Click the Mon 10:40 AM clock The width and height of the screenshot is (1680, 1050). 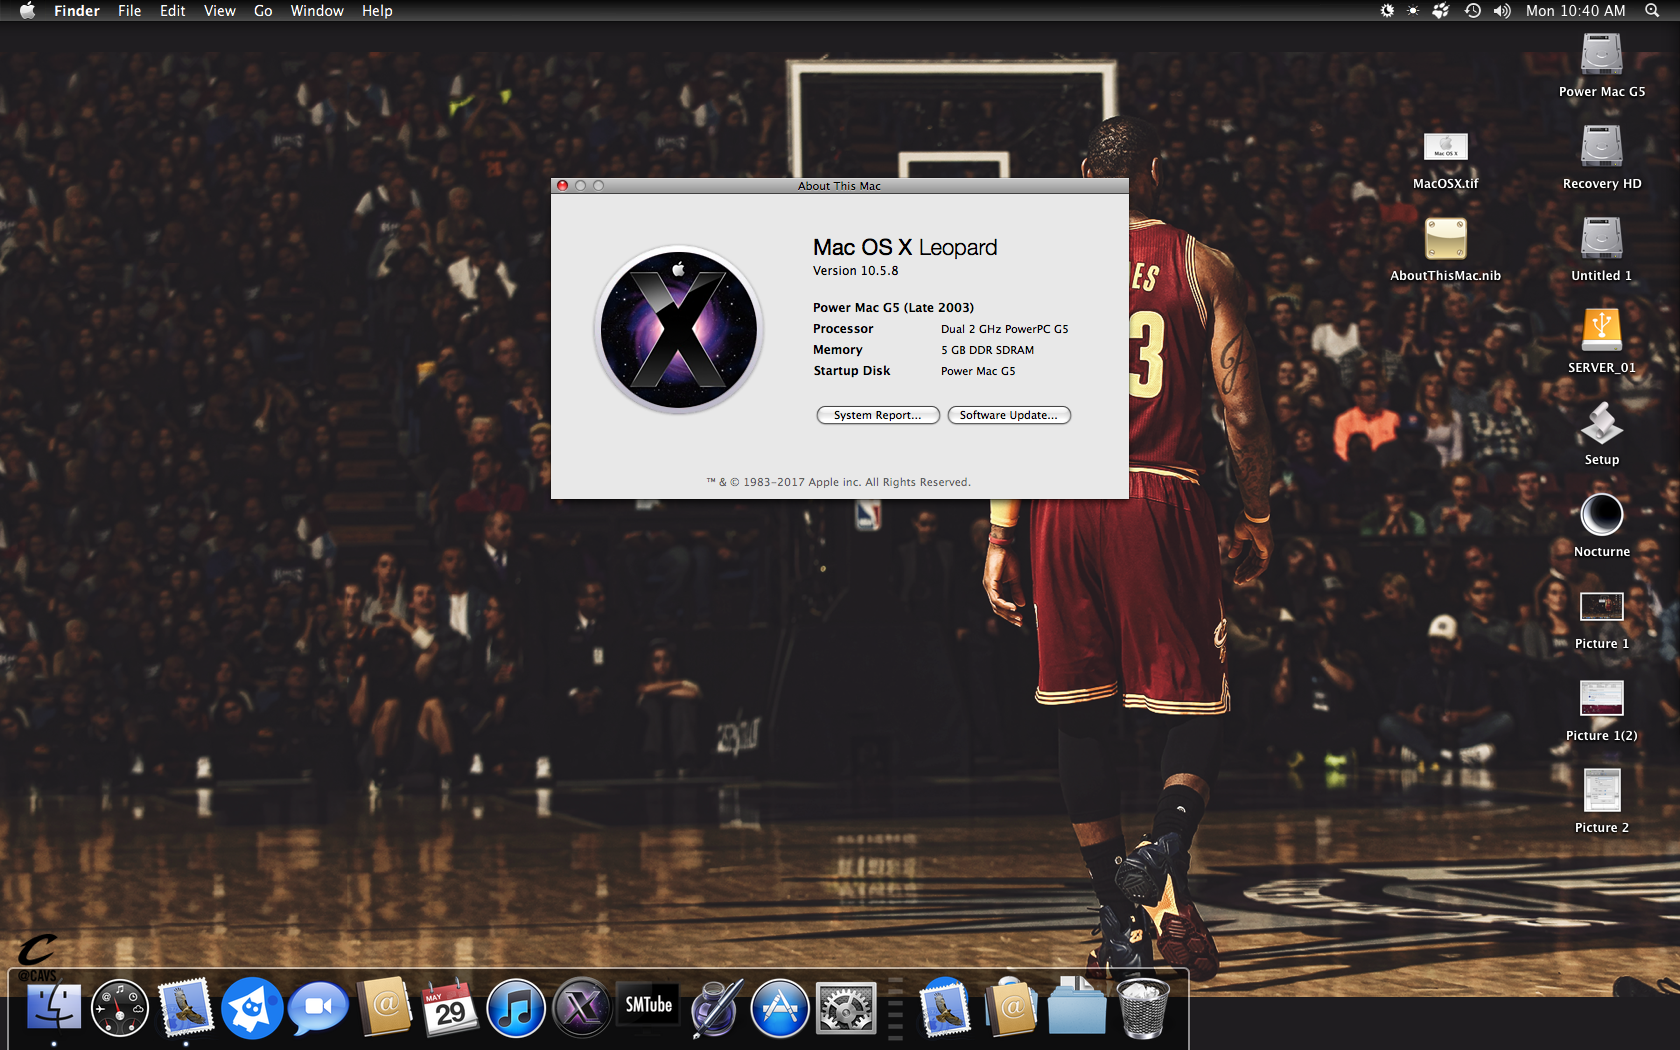pyautogui.click(x=1576, y=11)
